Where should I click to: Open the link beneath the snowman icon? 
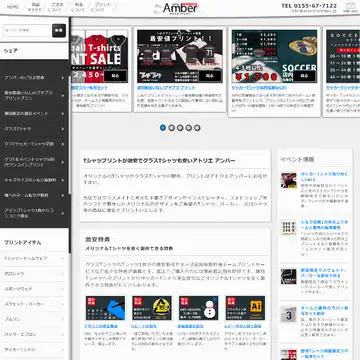[191, 326]
